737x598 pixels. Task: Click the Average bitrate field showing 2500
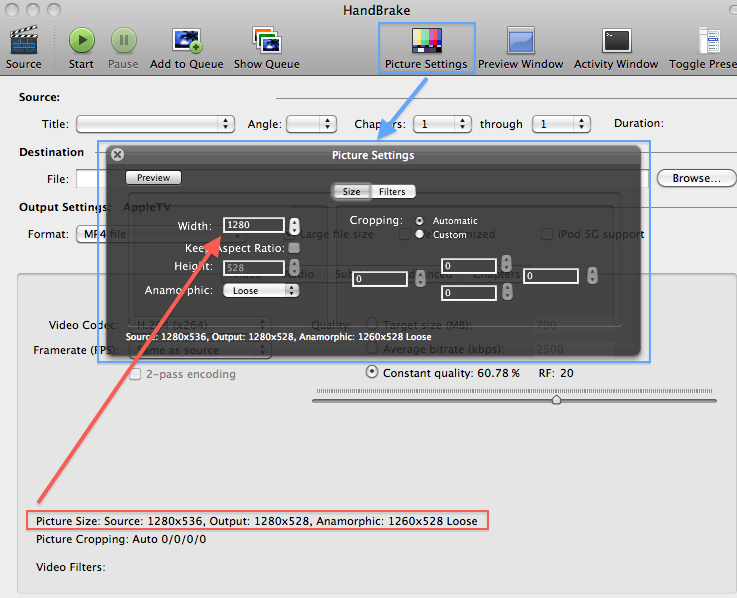coord(573,349)
